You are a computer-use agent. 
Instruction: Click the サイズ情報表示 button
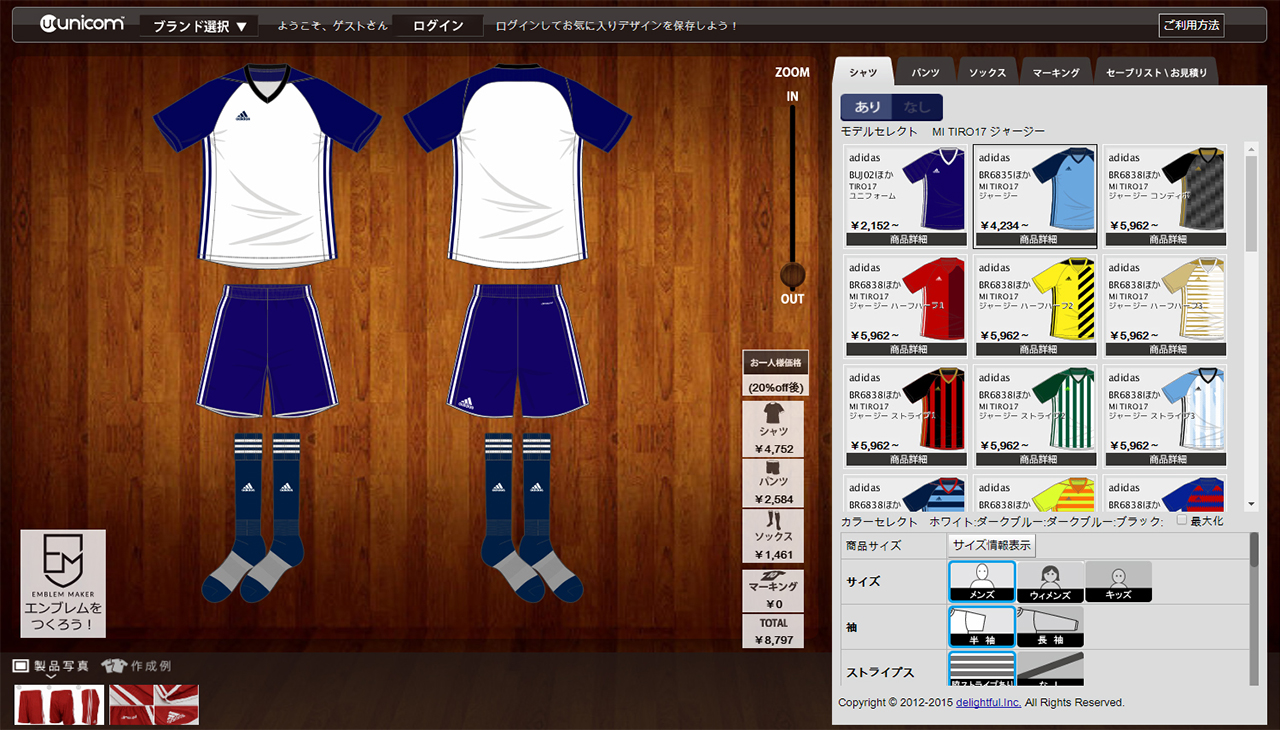click(991, 546)
